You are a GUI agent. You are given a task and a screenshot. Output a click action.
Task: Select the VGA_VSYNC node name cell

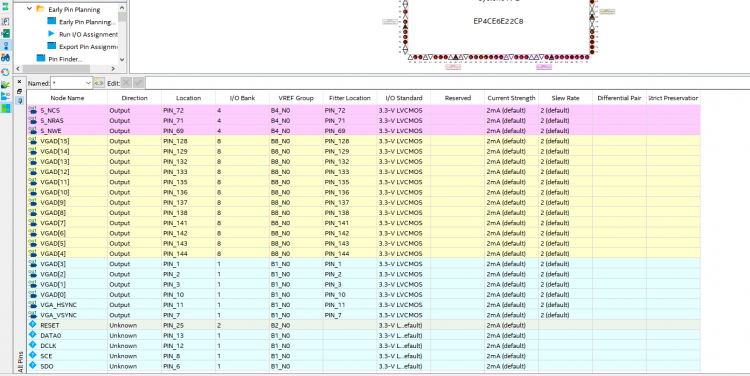click(67, 315)
